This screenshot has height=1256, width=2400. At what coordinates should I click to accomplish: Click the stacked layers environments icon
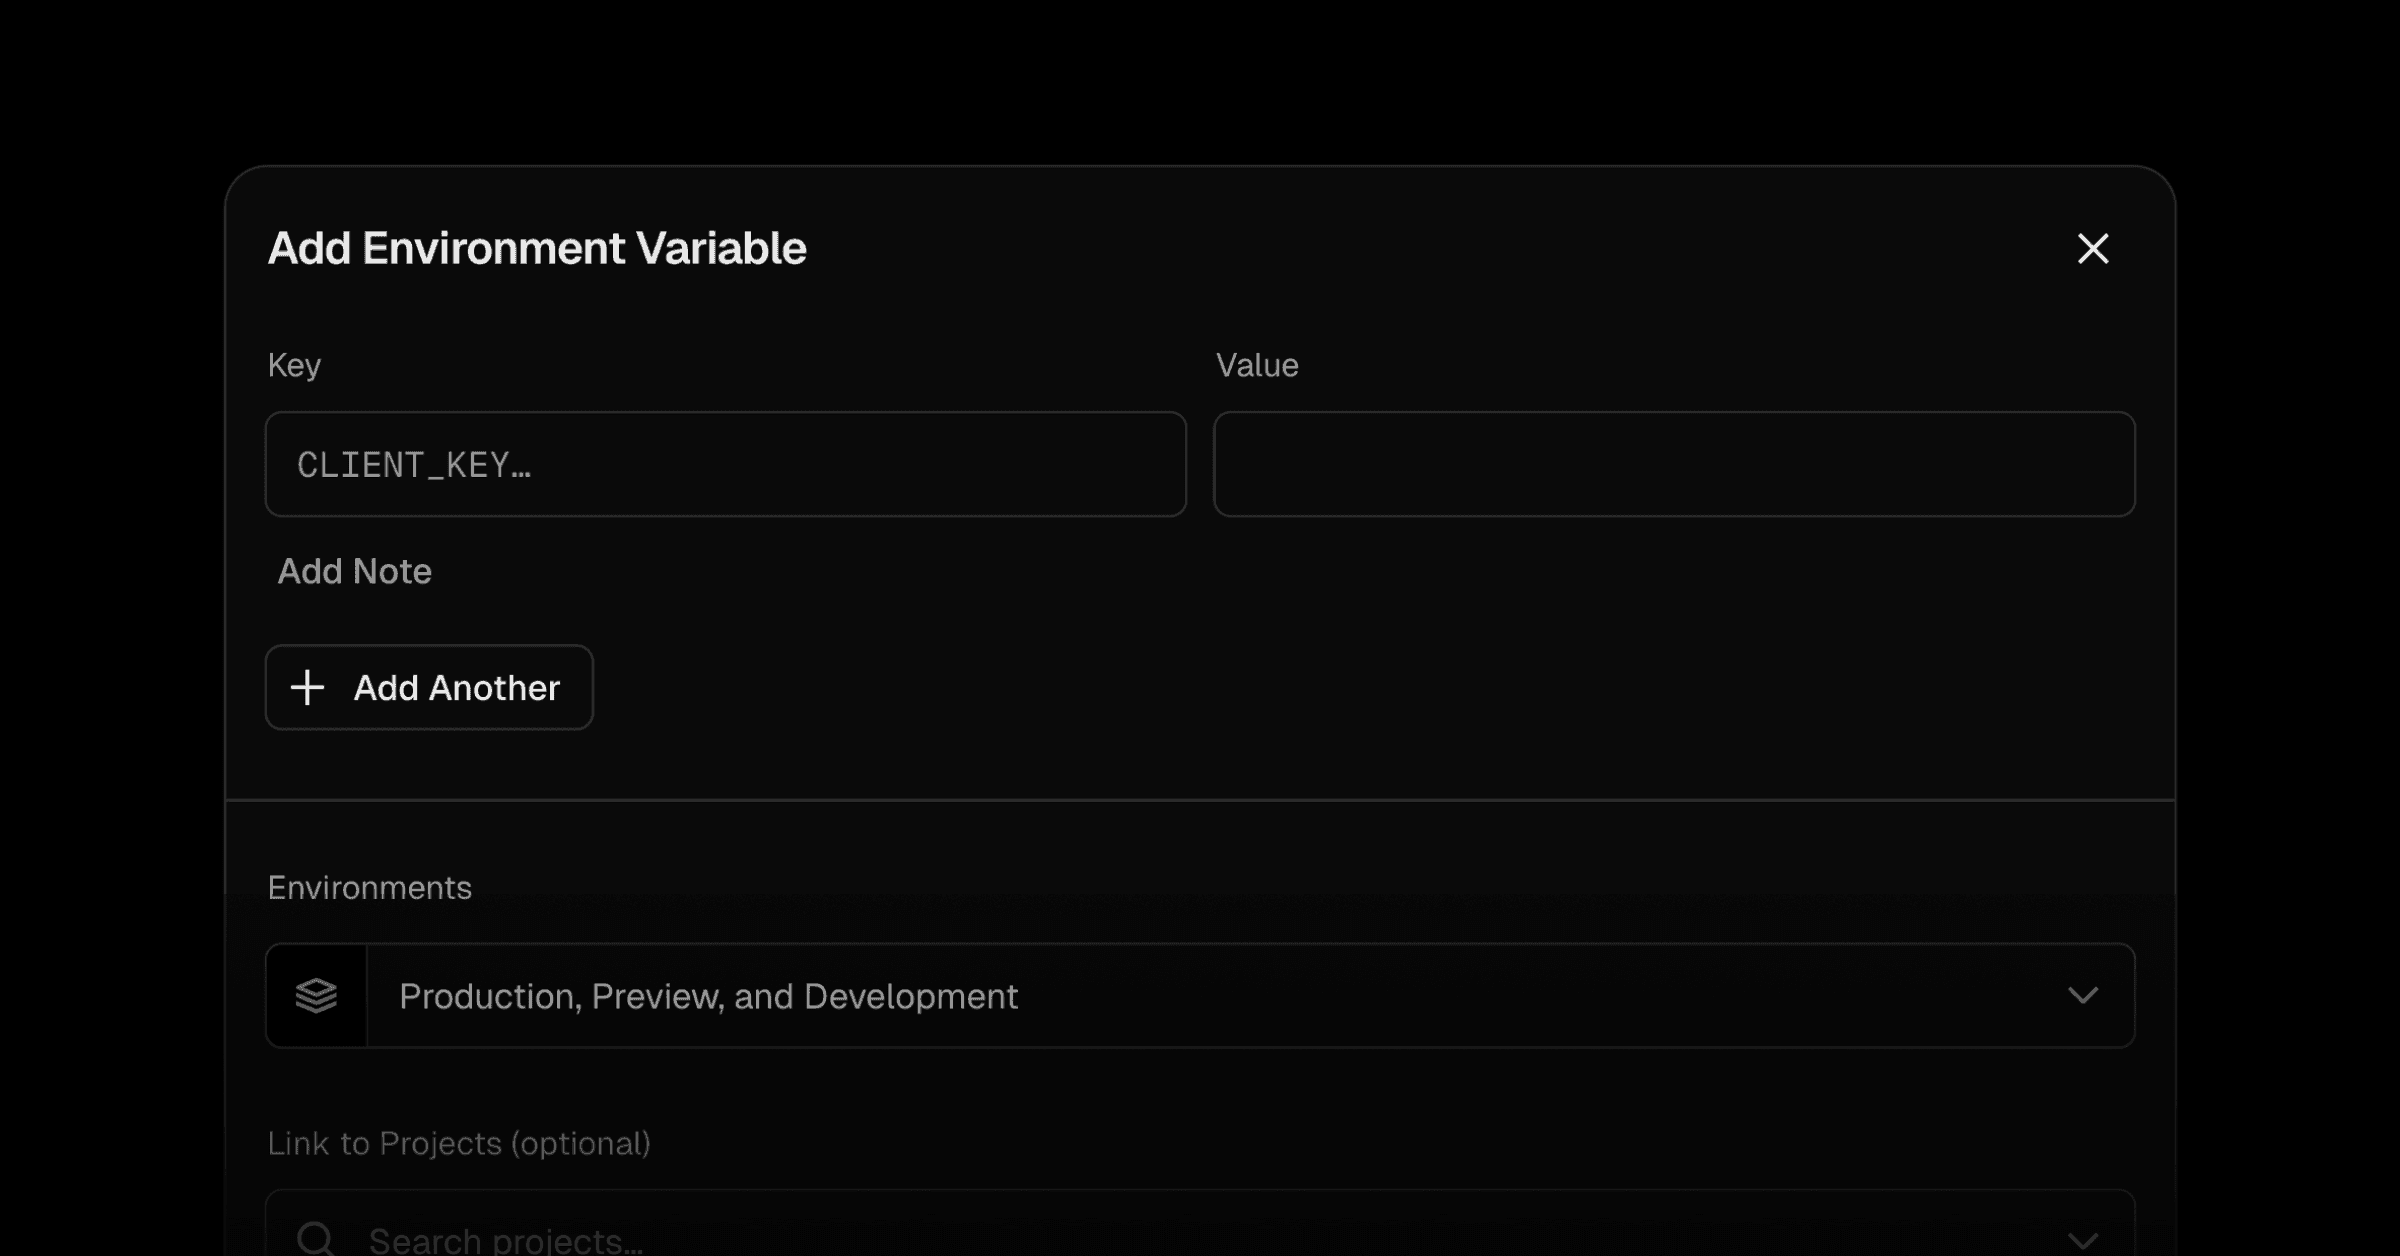click(x=316, y=996)
